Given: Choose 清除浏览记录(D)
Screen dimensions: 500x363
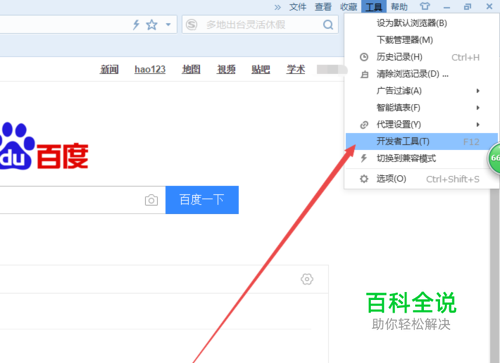Looking at the screenshot, I should 421,74.
